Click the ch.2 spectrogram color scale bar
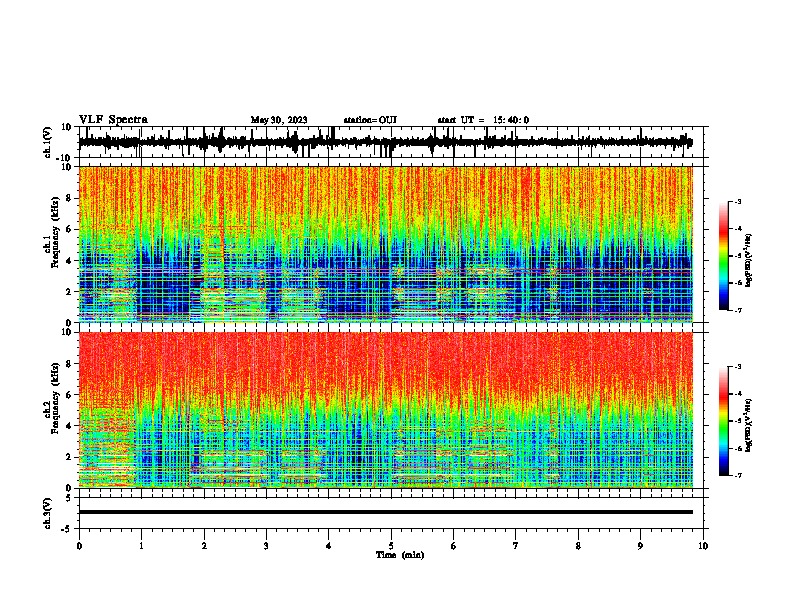The height and width of the screenshot is (612, 792). click(x=724, y=421)
